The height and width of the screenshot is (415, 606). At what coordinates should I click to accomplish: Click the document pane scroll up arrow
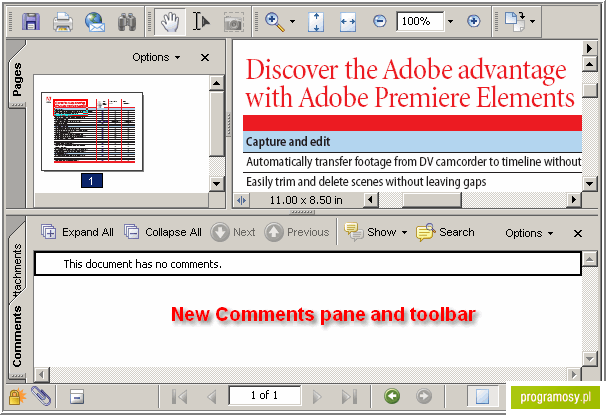(x=589, y=63)
